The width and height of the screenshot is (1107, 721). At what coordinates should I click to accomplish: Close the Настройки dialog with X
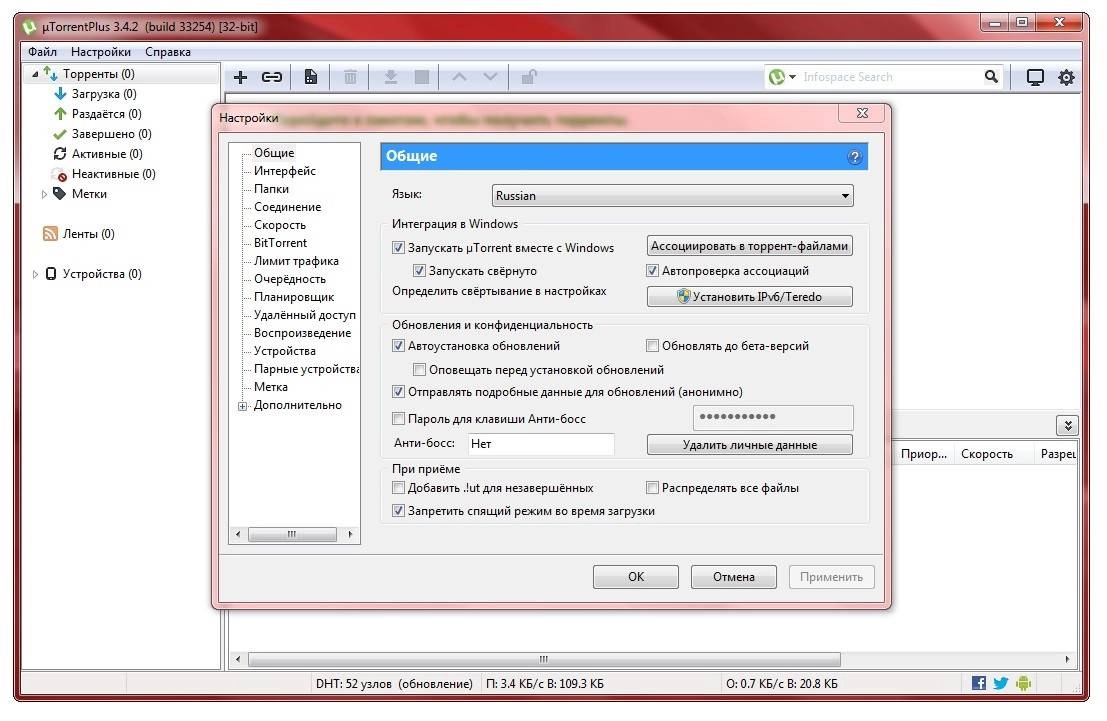(x=862, y=113)
